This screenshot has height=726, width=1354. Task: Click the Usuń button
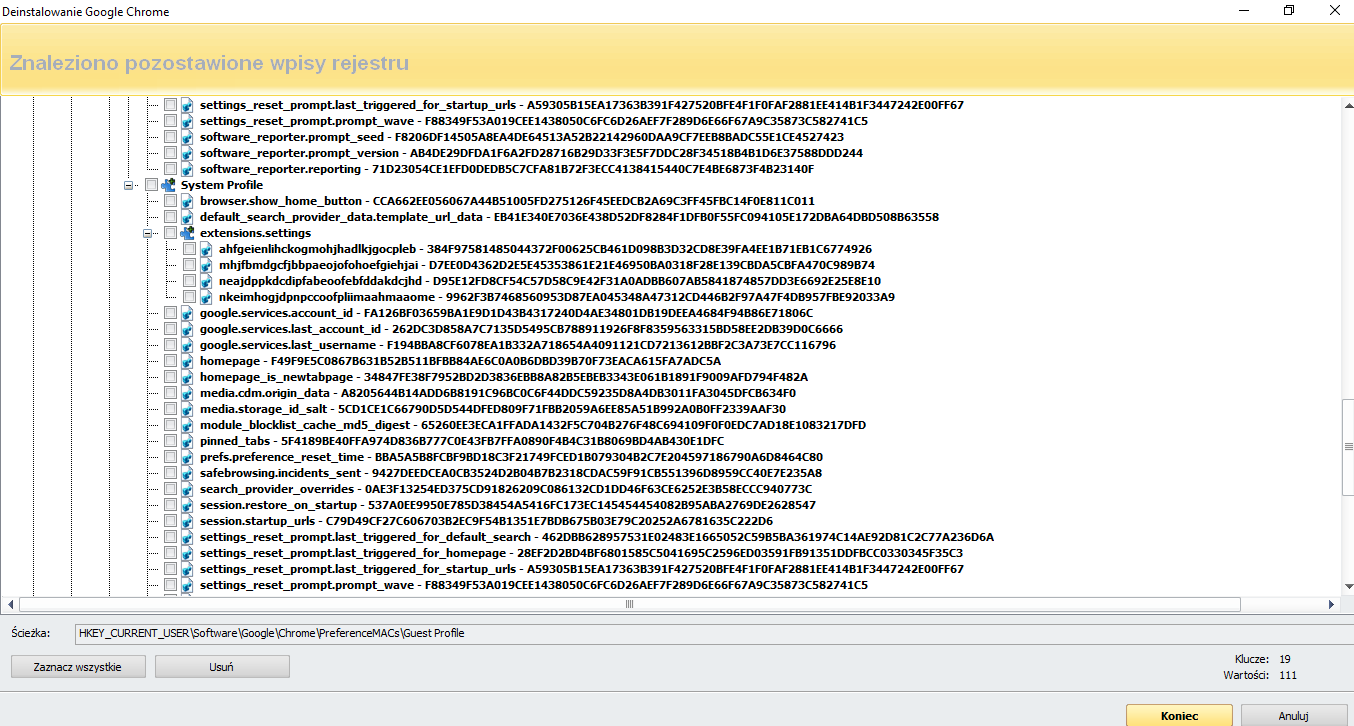point(222,667)
